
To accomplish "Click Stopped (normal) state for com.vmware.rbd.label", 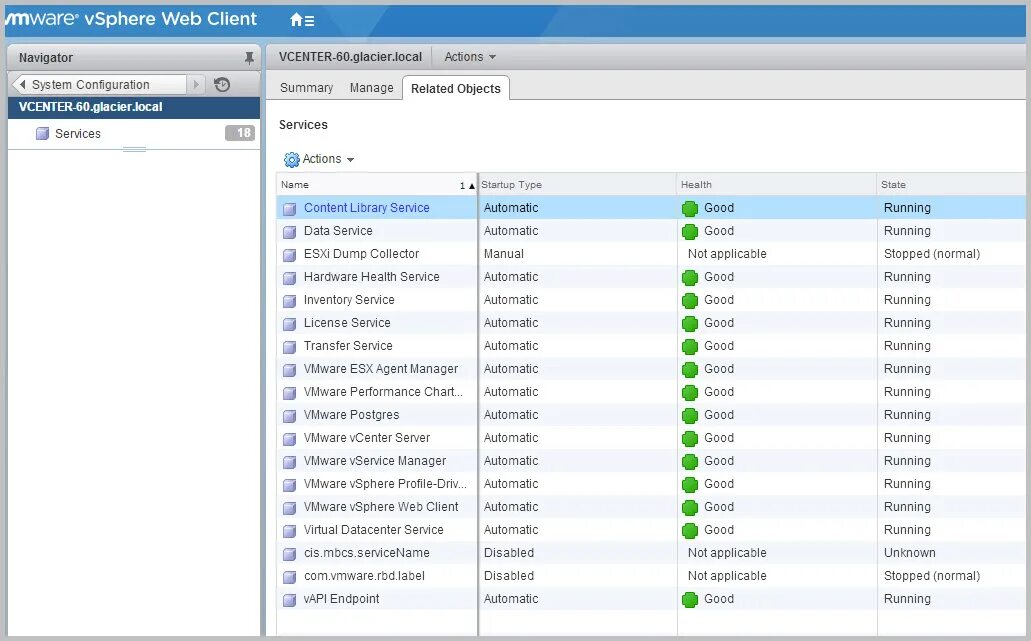I will click(932, 576).
